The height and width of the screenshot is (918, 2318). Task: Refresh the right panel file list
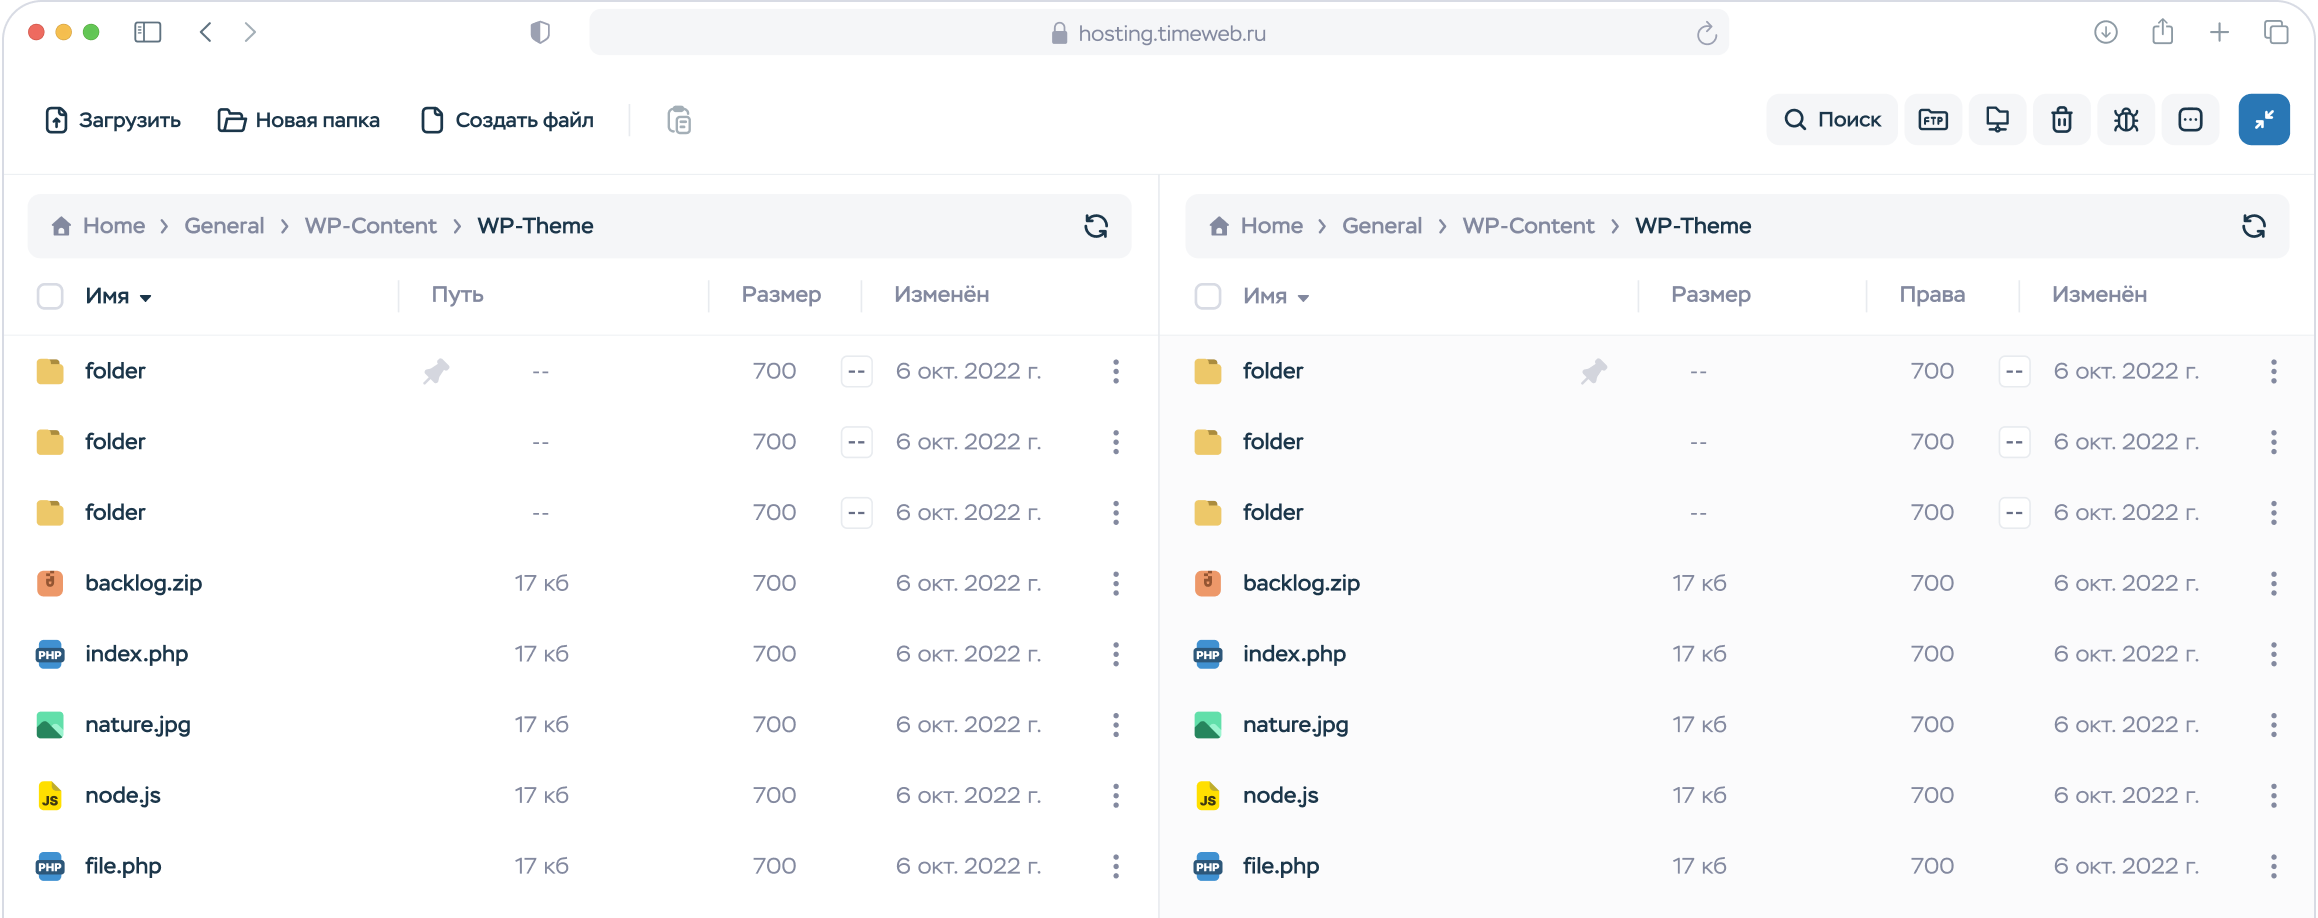tap(2254, 226)
